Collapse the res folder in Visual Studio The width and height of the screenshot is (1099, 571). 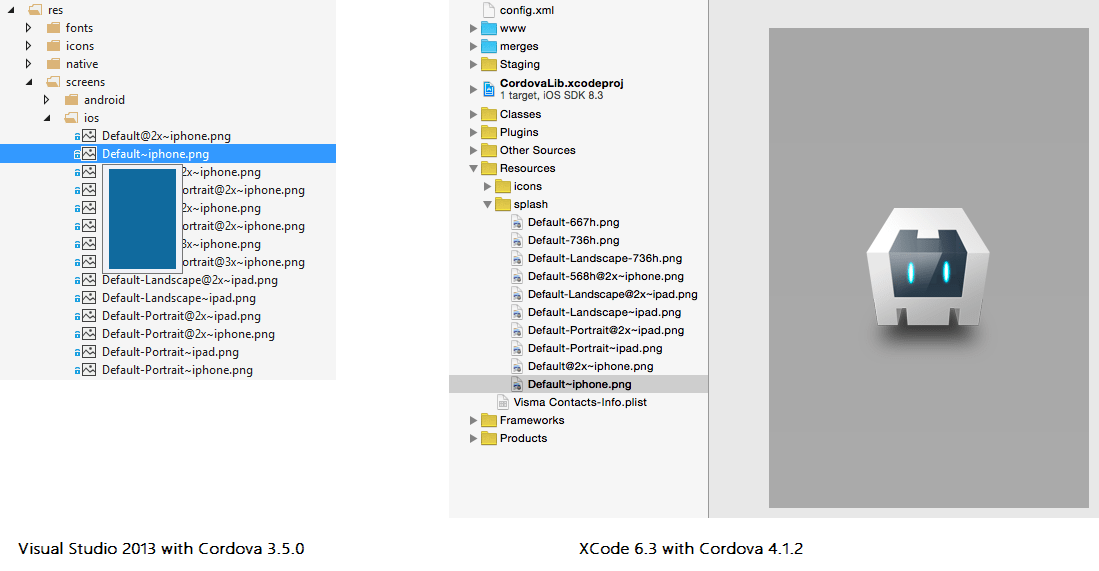(11, 10)
